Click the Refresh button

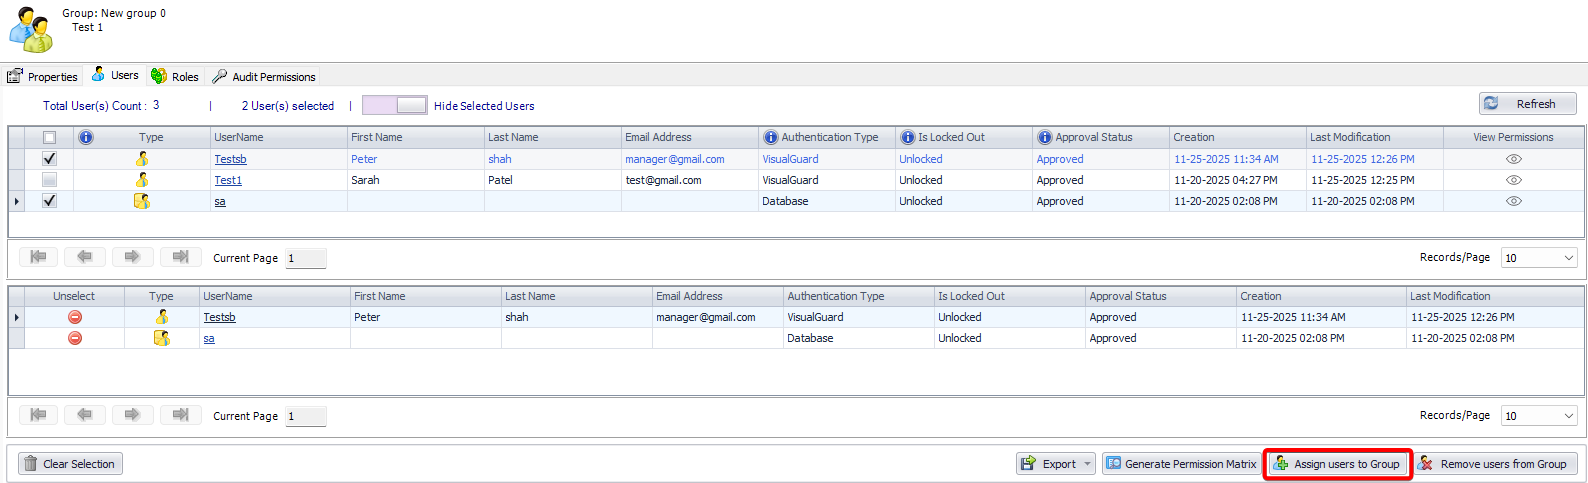click(x=1527, y=104)
